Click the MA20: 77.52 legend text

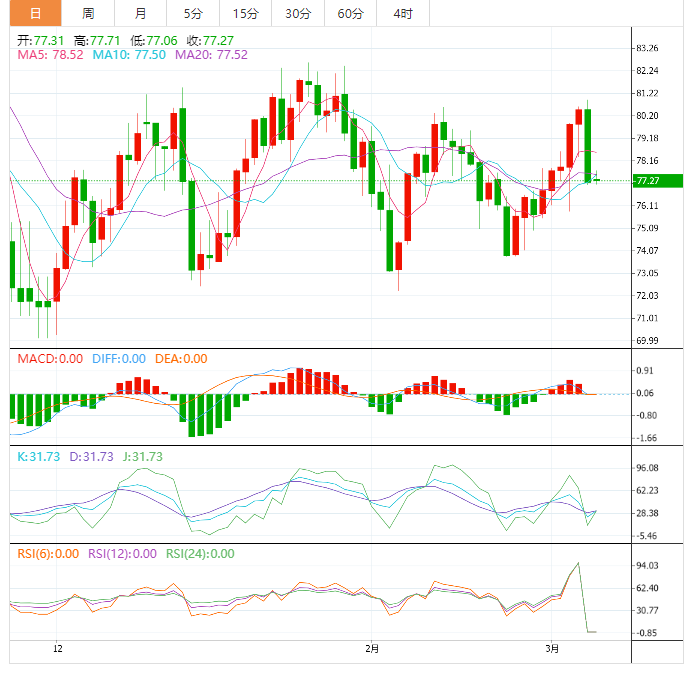tap(212, 55)
